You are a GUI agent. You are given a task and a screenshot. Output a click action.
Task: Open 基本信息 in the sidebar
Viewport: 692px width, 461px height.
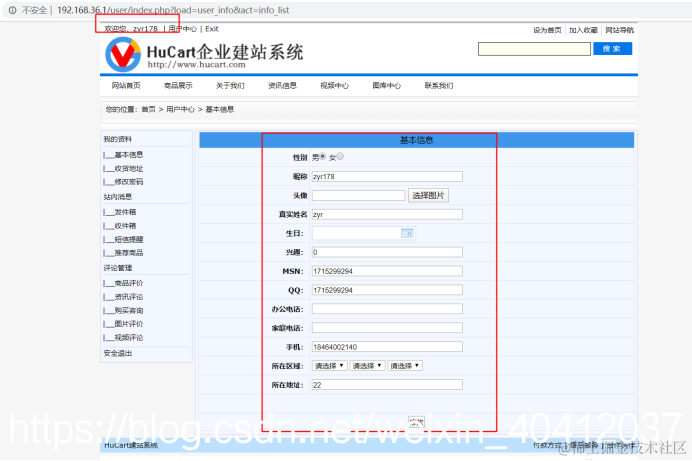129,155
